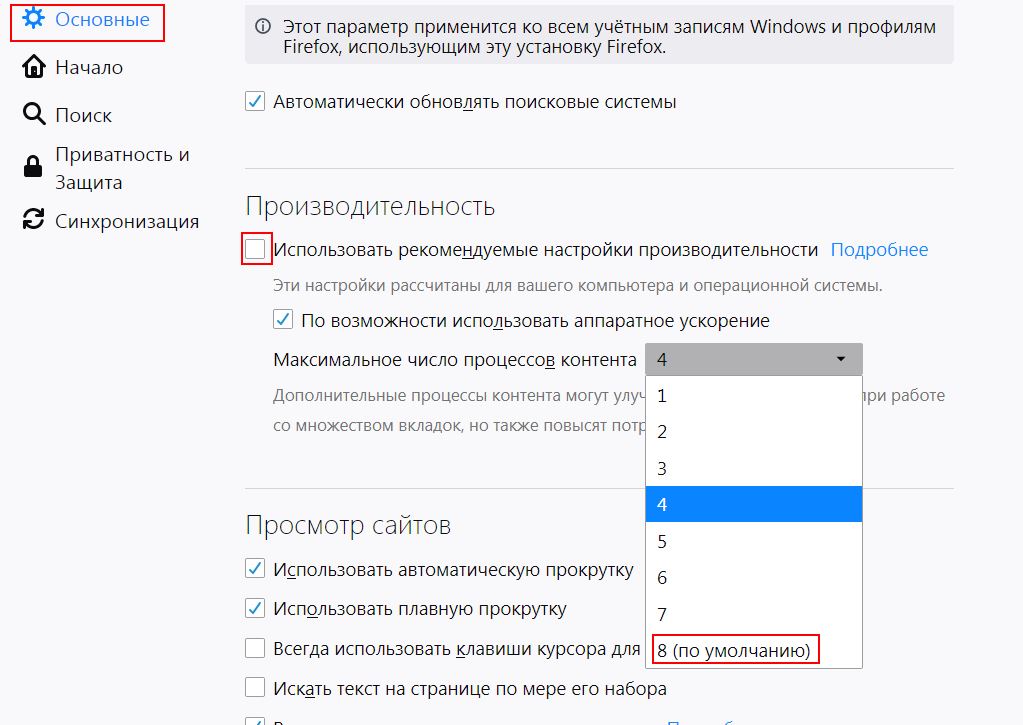Open the Поиск settings section
Viewport: 1023px width, 725px height.
click(84, 115)
